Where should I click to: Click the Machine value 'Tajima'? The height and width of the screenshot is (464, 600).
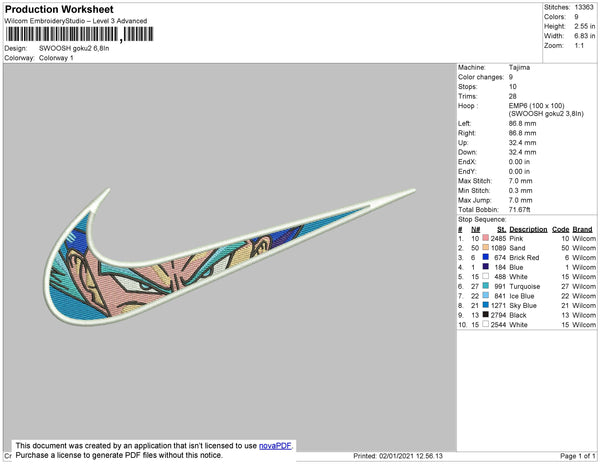(x=519, y=67)
